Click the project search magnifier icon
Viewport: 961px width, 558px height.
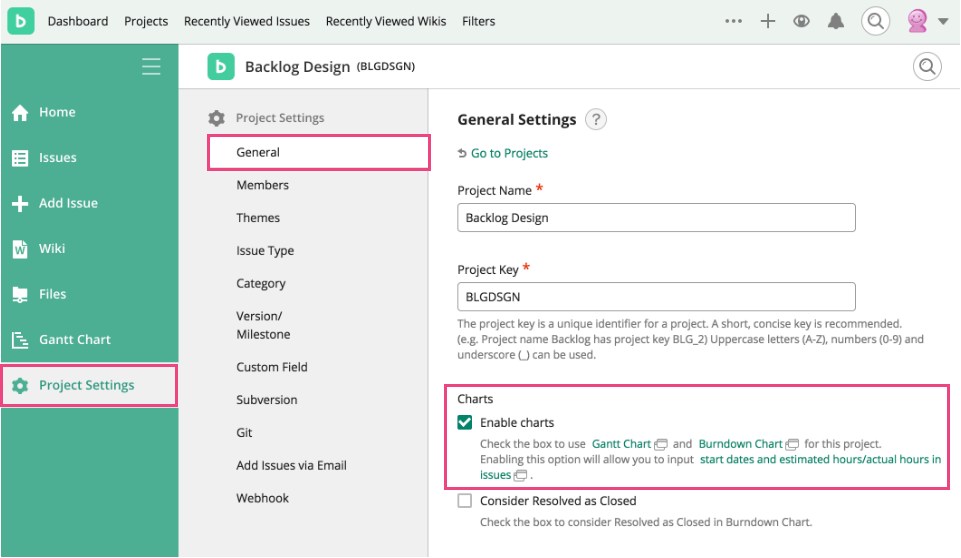pyautogui.click(x=927, y=66)
